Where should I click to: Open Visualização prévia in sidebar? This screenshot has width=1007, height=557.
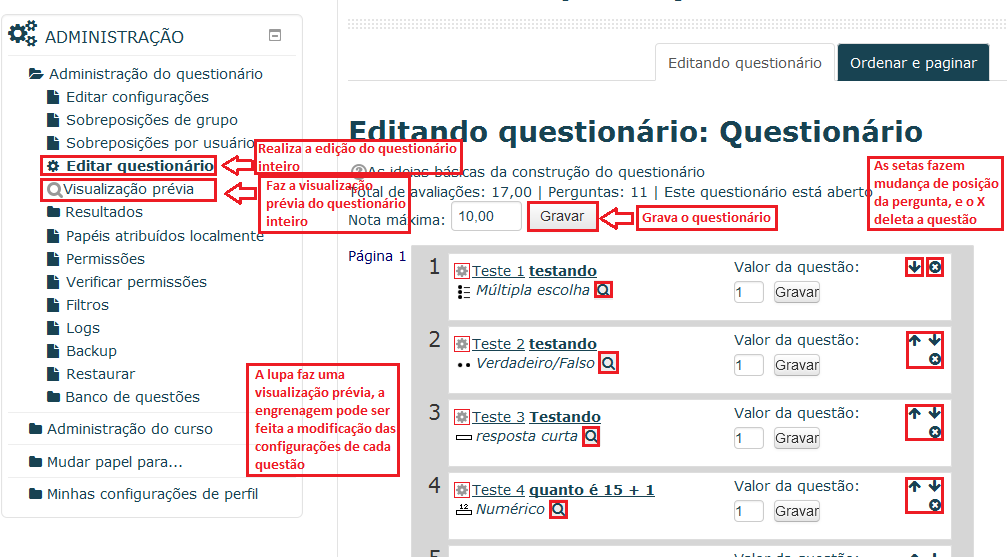click(x=128, y=189)
